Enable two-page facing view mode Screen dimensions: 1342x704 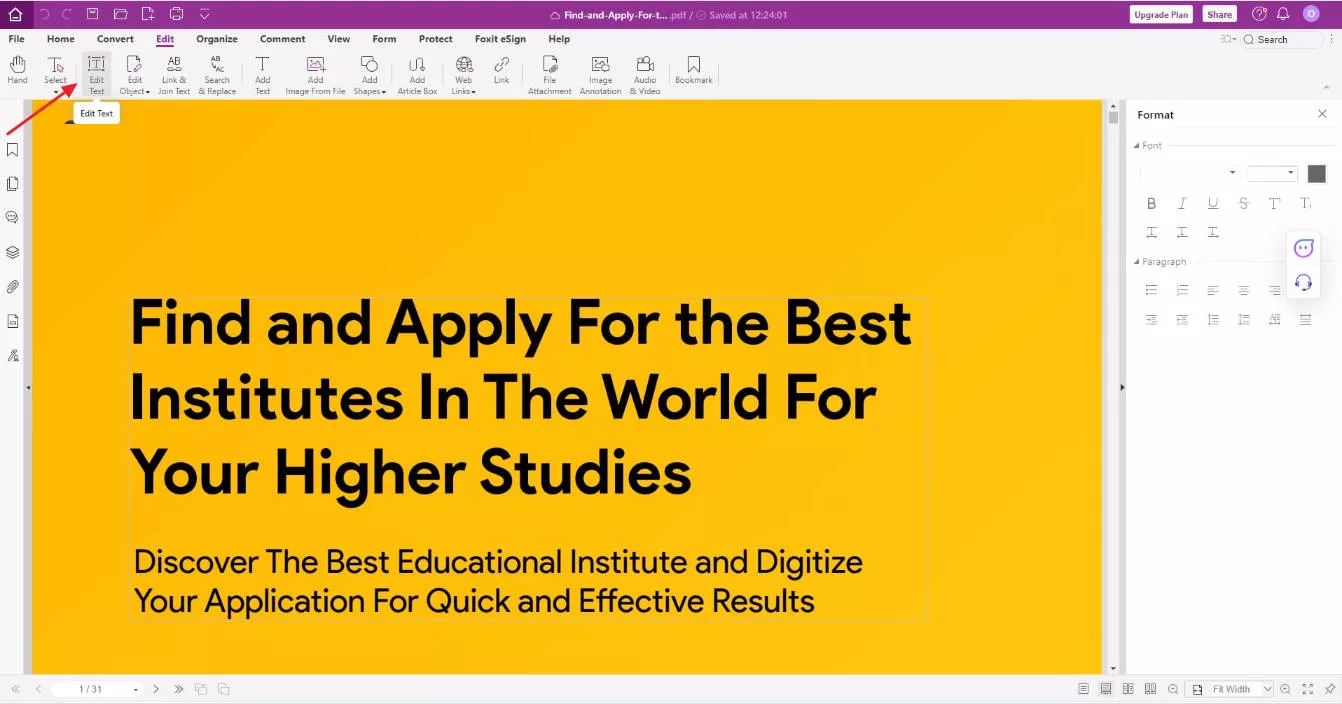[1128, 689]
